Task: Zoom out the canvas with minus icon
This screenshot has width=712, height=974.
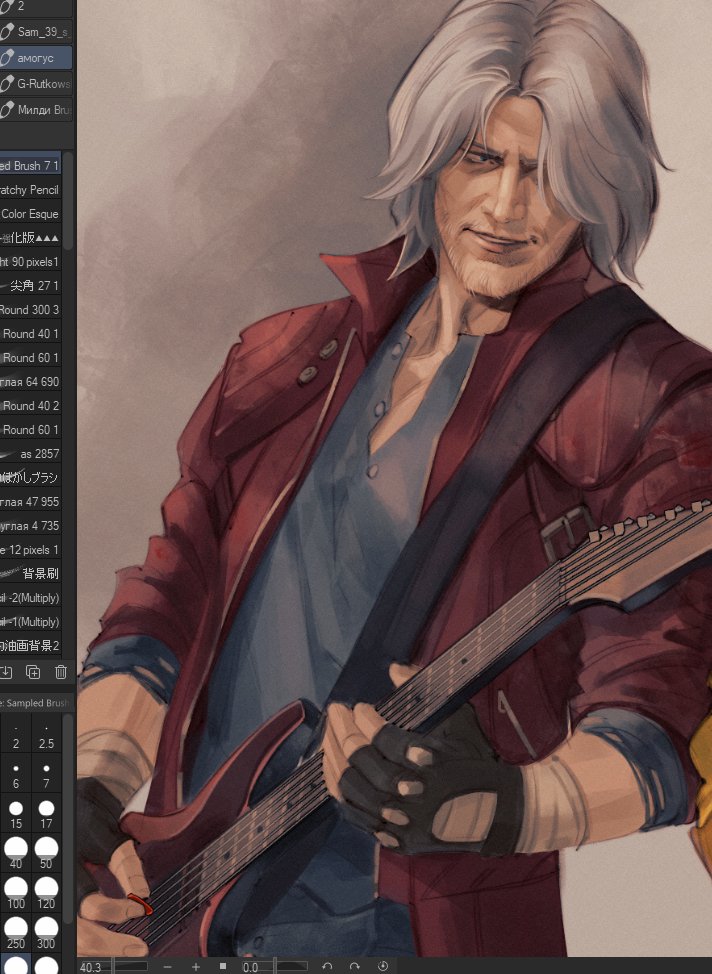Action: tap(167, 967)
